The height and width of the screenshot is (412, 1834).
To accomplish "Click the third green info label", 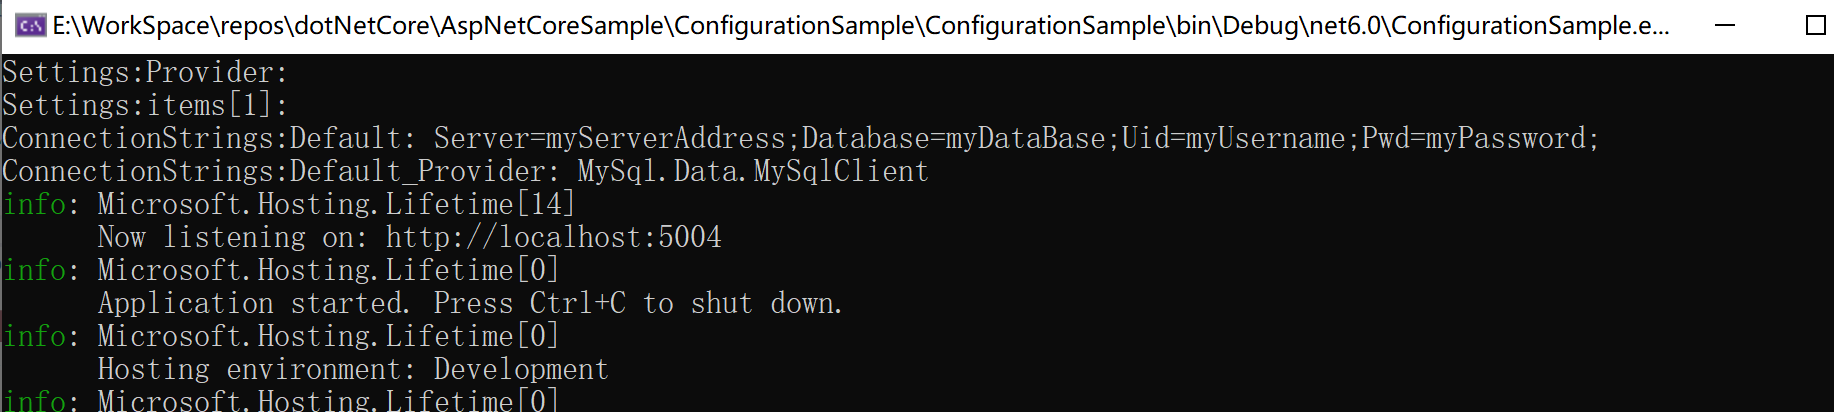I will [x=34, y=336].
